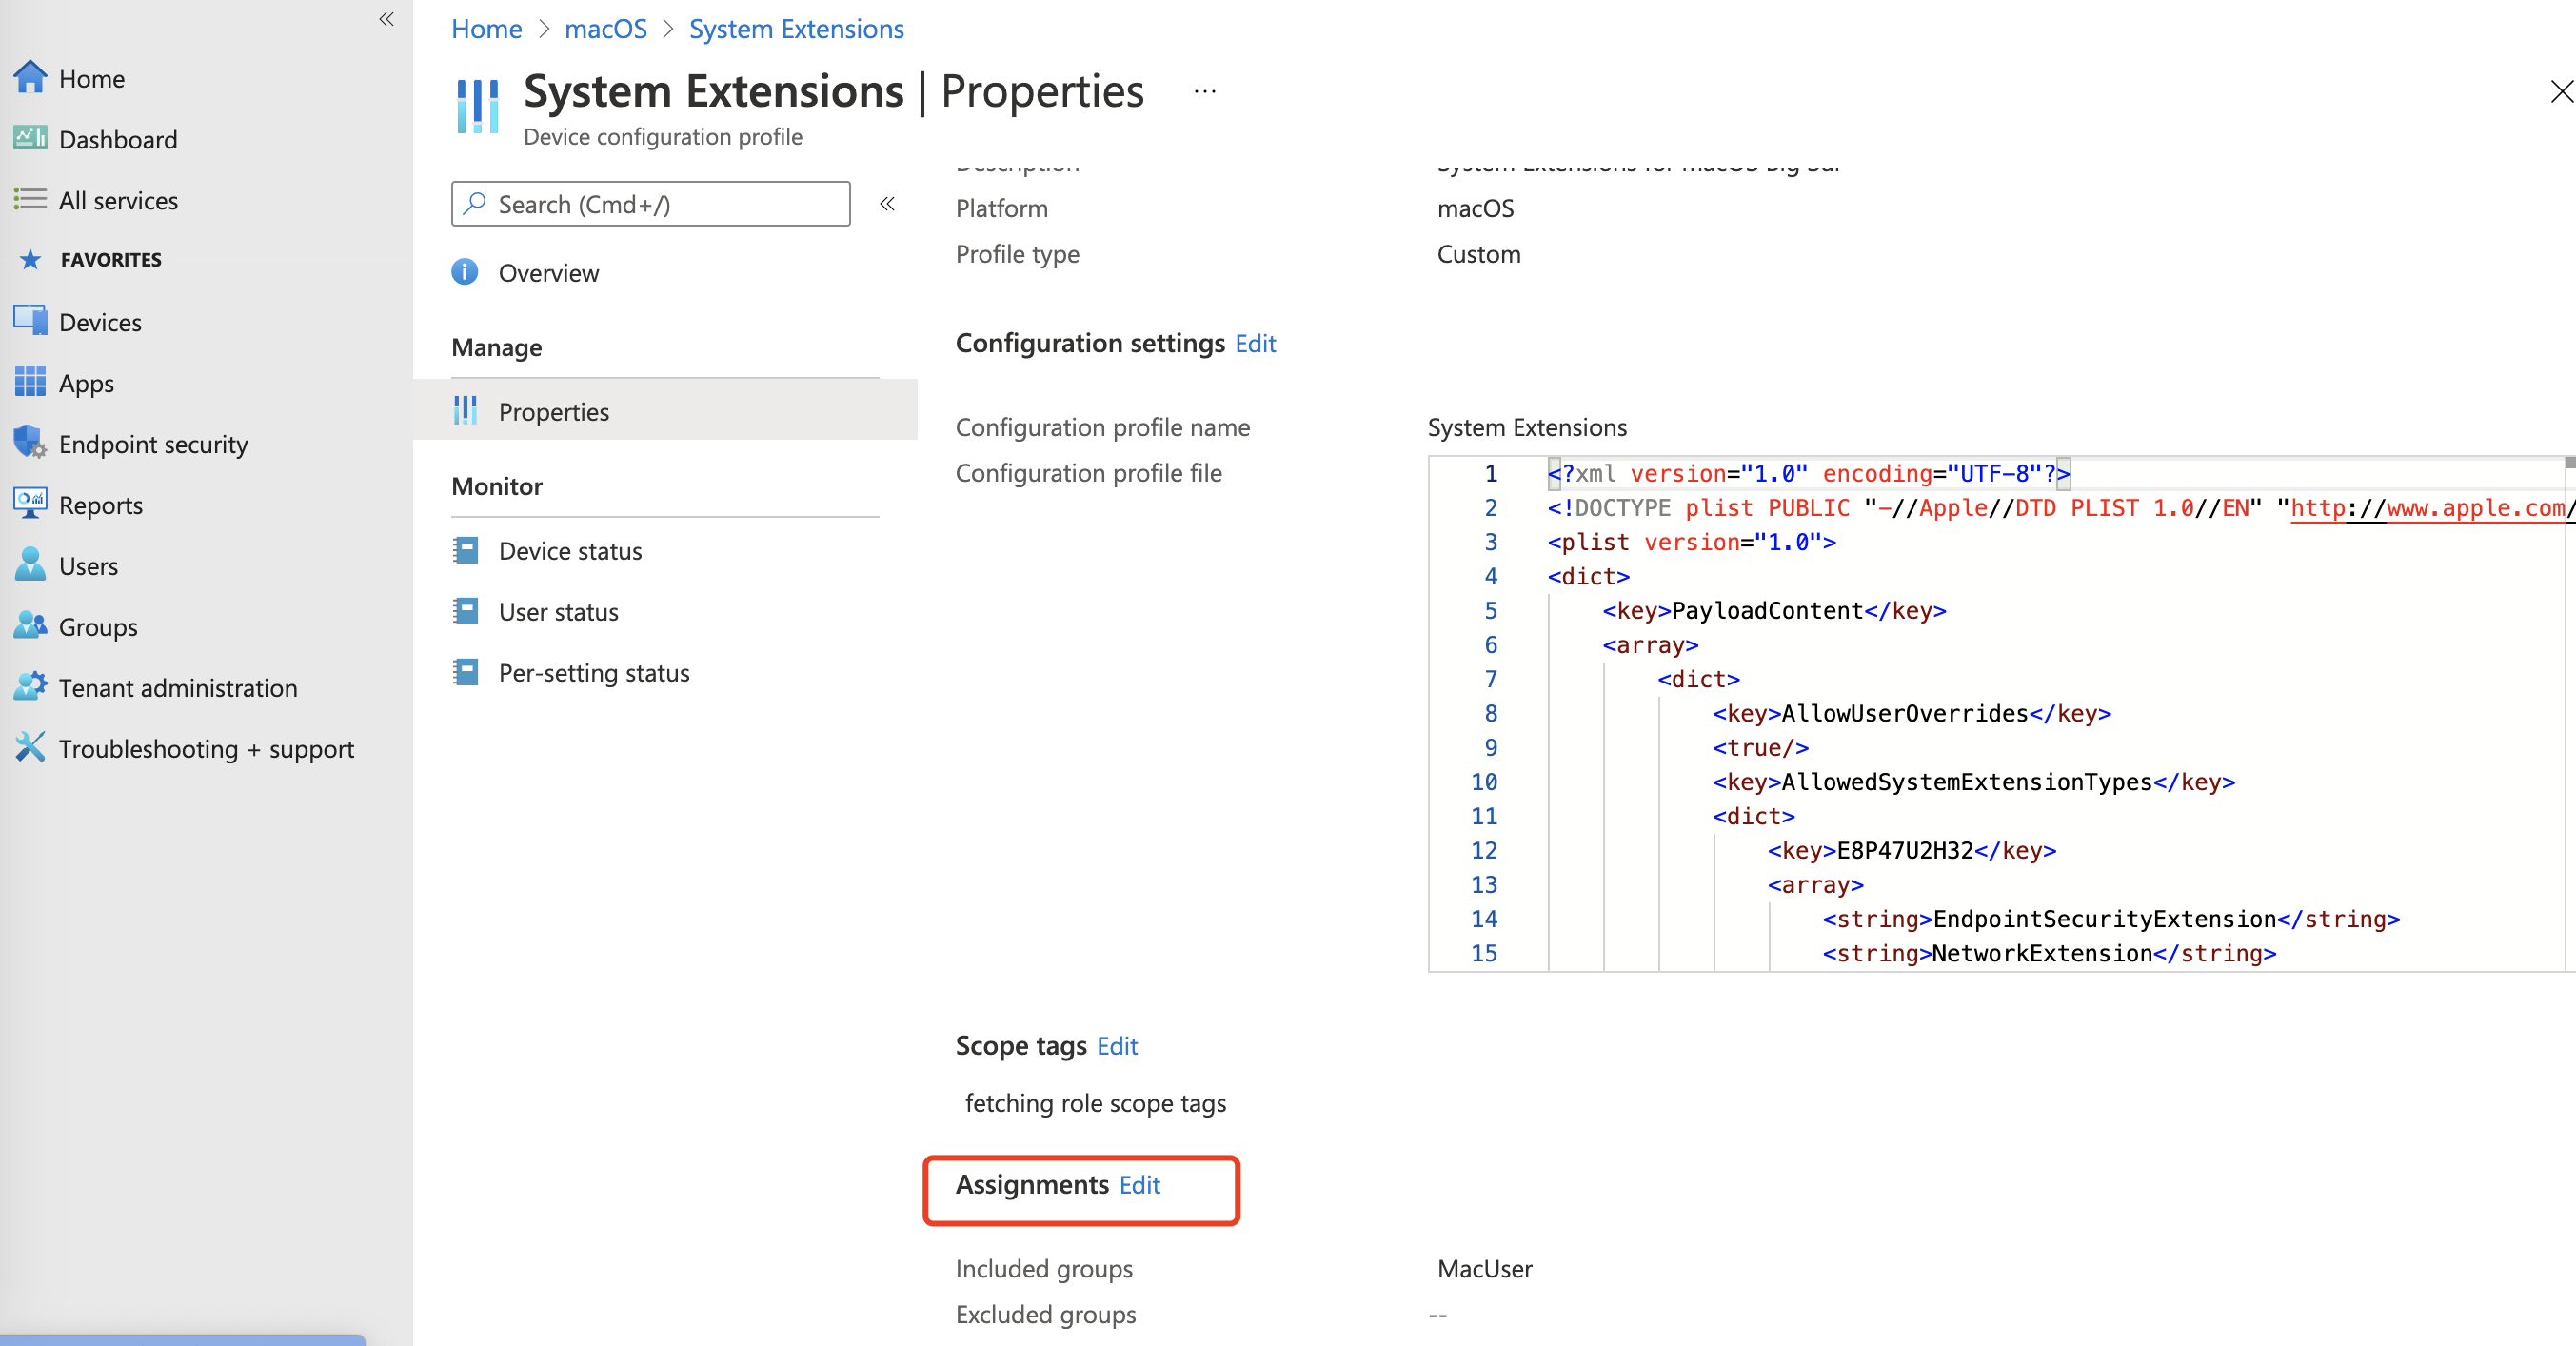Open Troubleshooting + support

click(206, 748)
